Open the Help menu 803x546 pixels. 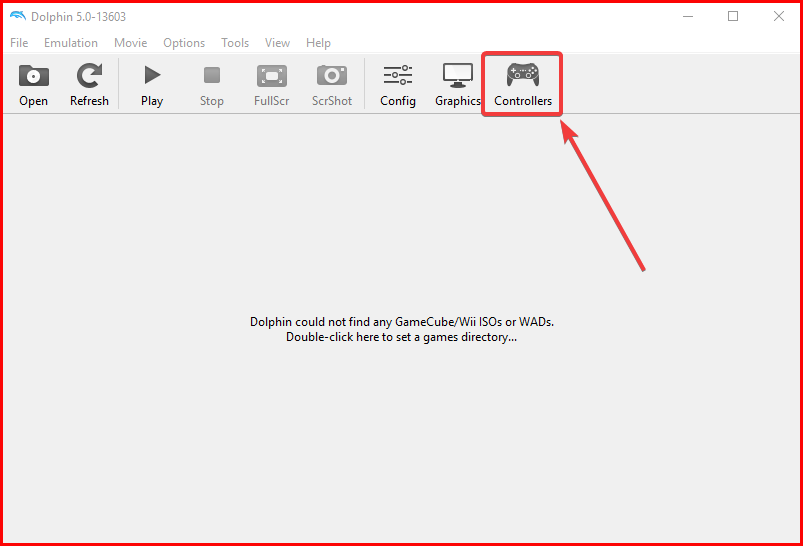[x=318, y=43]
